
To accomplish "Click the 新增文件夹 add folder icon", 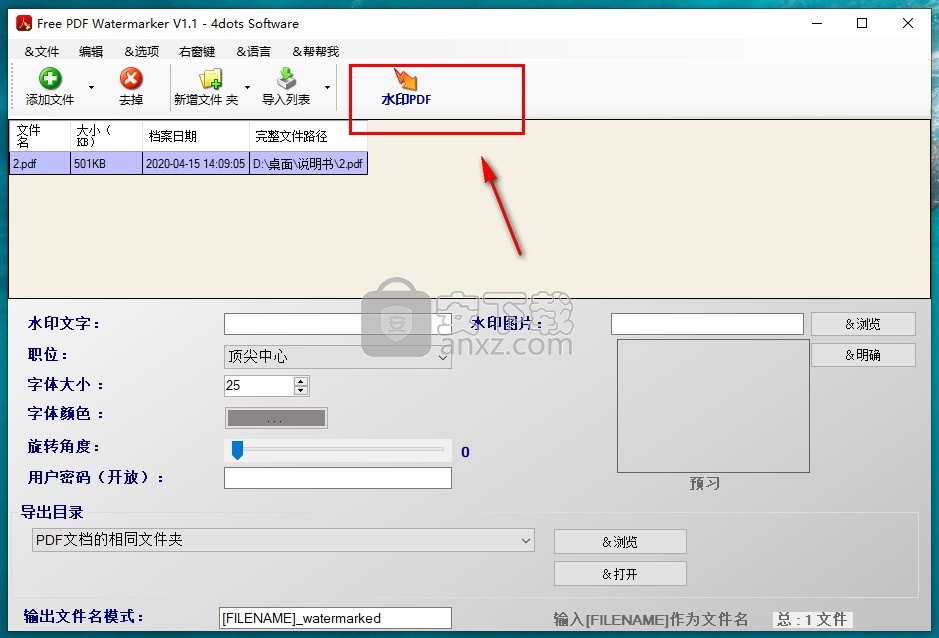I will 210,78.
